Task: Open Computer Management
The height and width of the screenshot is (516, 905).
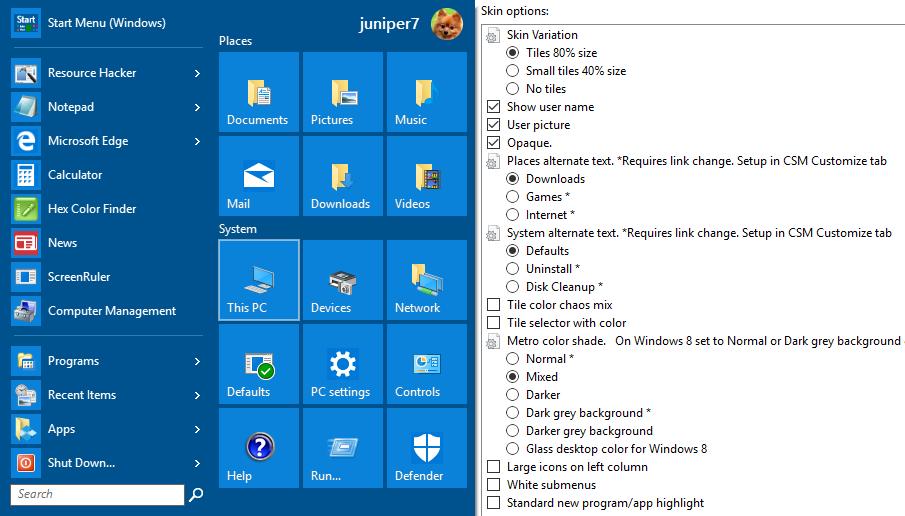Action: [x=107, y=311]
